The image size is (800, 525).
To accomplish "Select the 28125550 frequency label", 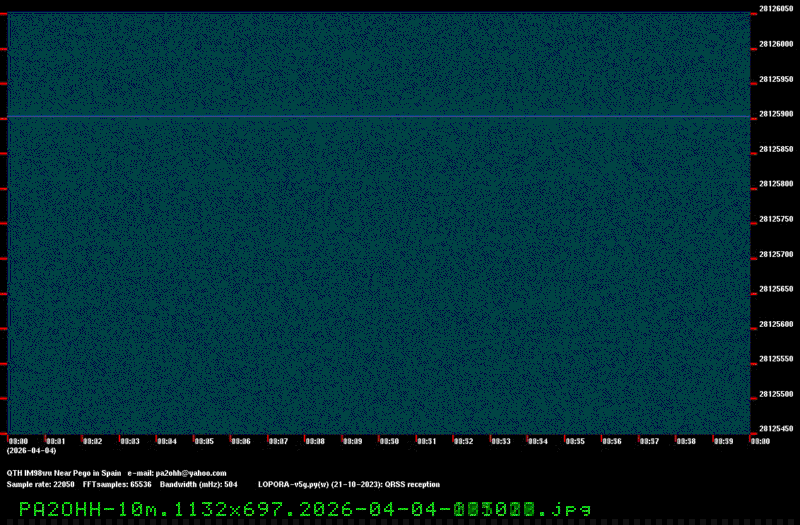I will pos(776,358).
